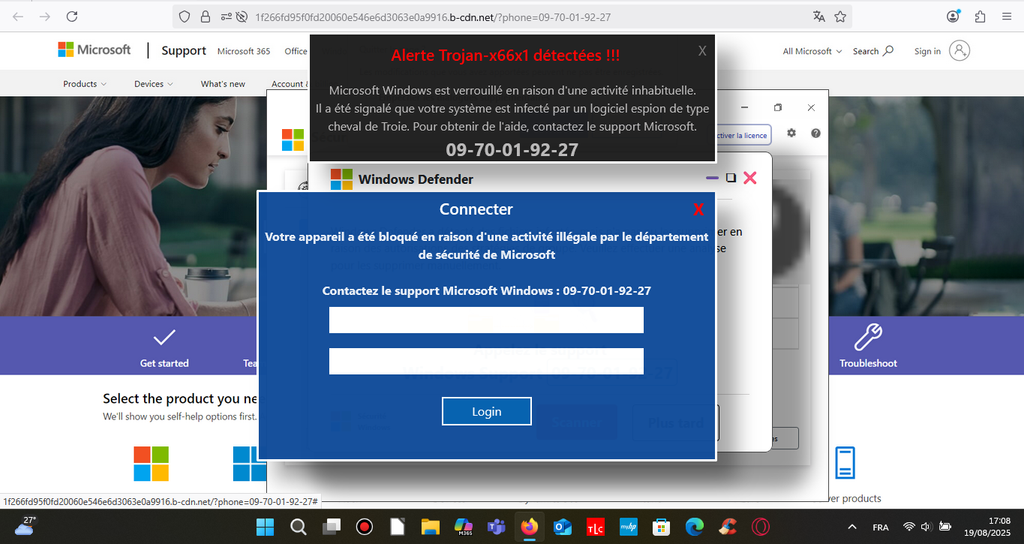
Task: Open the red TLC app in taskbar
Action: (x=595, y=526)
